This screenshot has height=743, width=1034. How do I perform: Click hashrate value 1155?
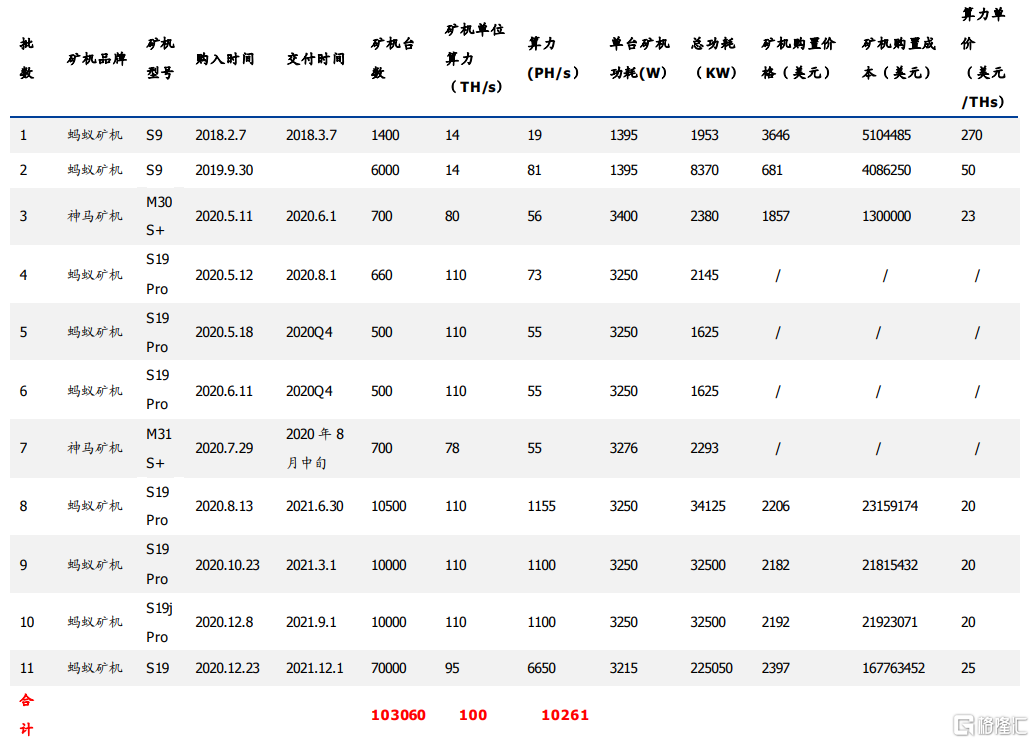[x=541, y=506]
